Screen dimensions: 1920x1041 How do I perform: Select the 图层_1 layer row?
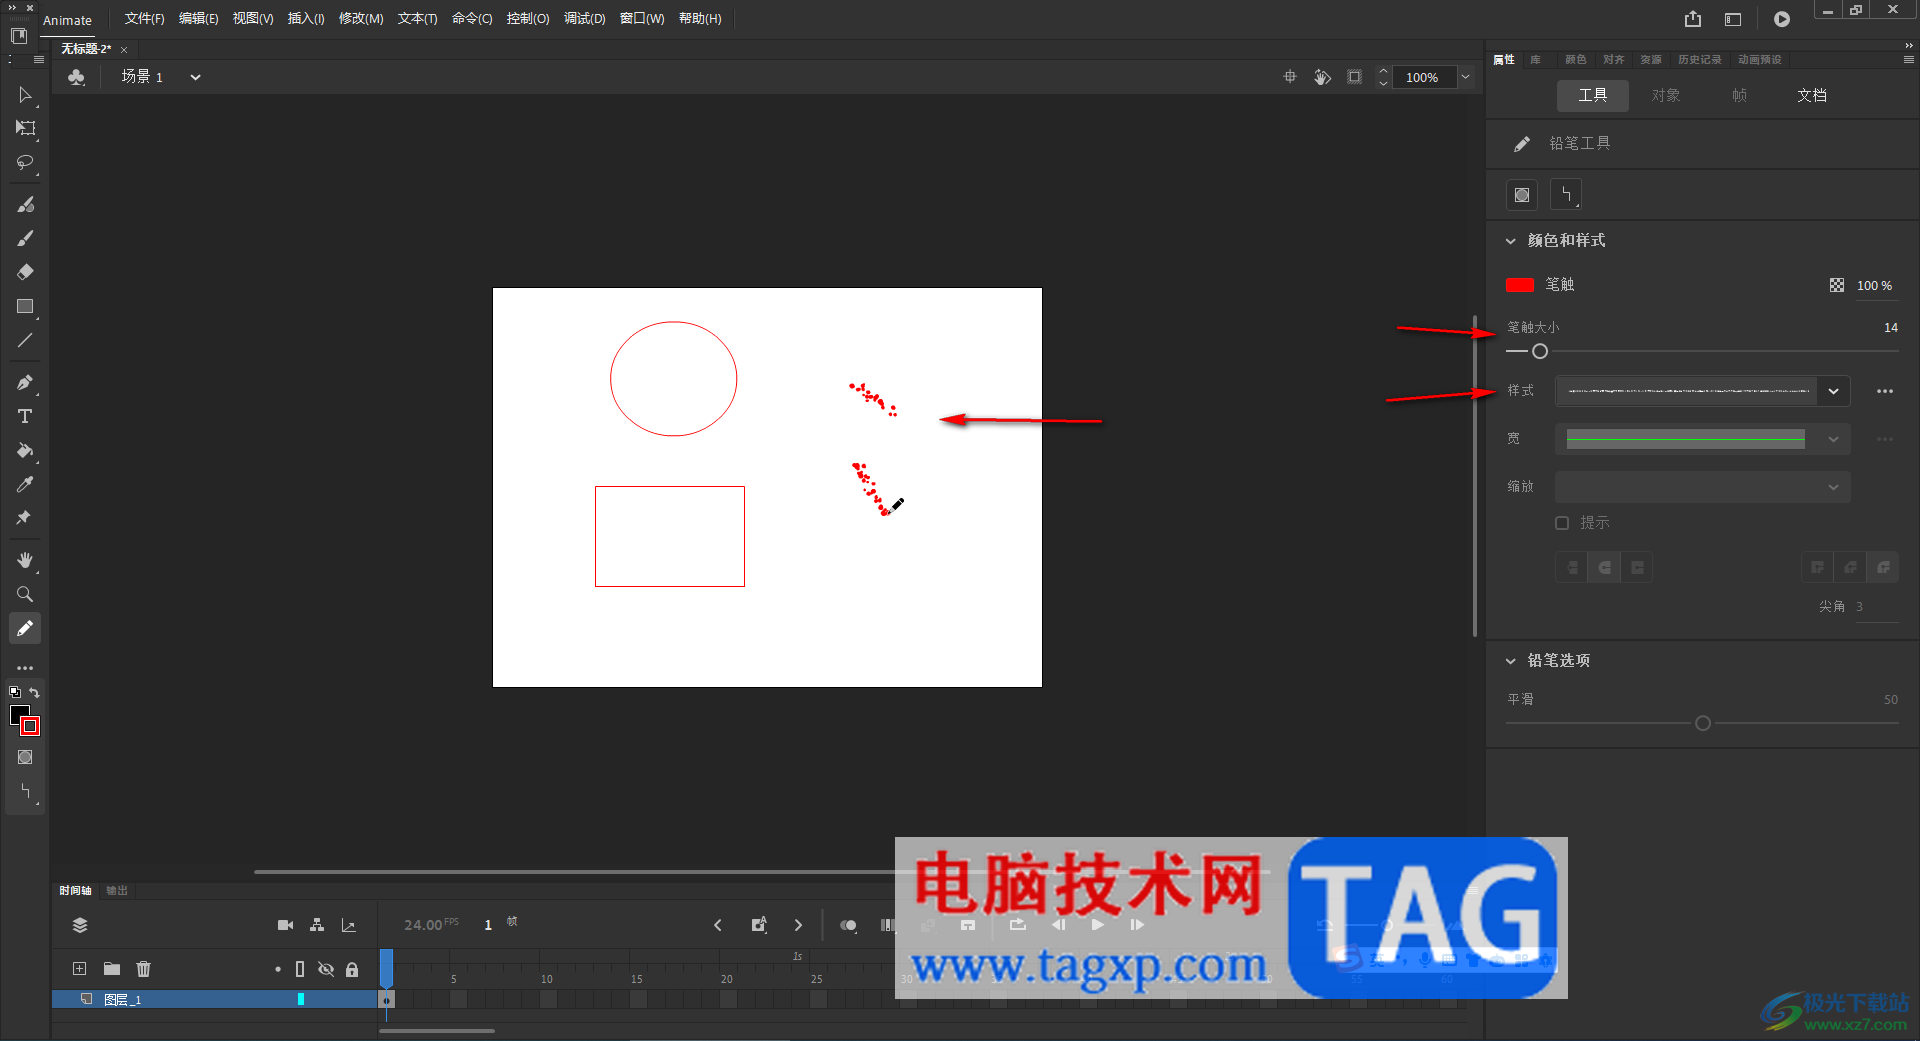(214, 999)
